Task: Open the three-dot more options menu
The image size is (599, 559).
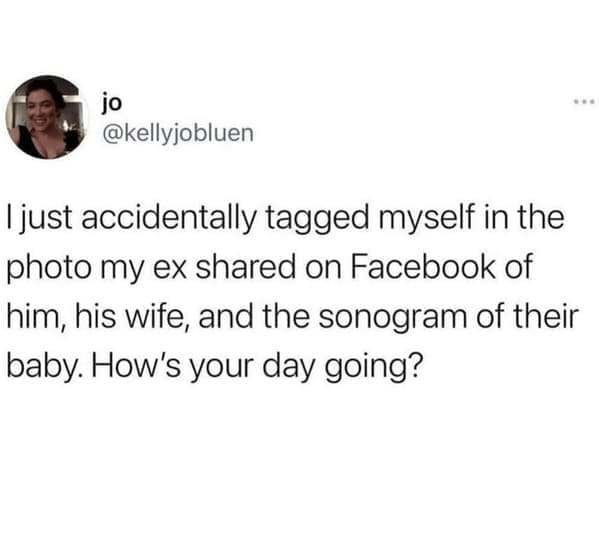Action: point(584,102)
